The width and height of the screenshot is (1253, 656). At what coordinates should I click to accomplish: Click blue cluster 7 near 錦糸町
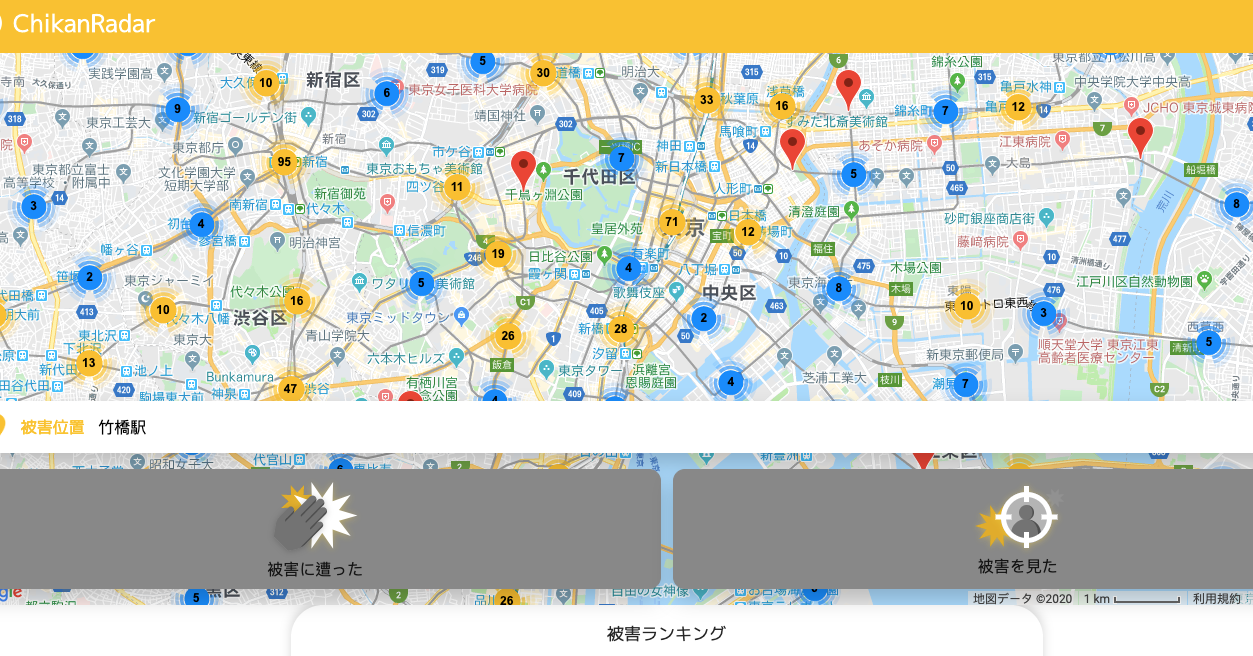point(945,111)
